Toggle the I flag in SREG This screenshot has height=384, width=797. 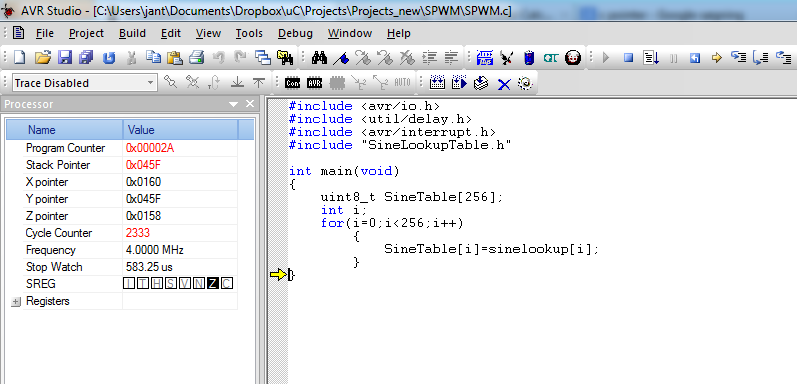130,284
